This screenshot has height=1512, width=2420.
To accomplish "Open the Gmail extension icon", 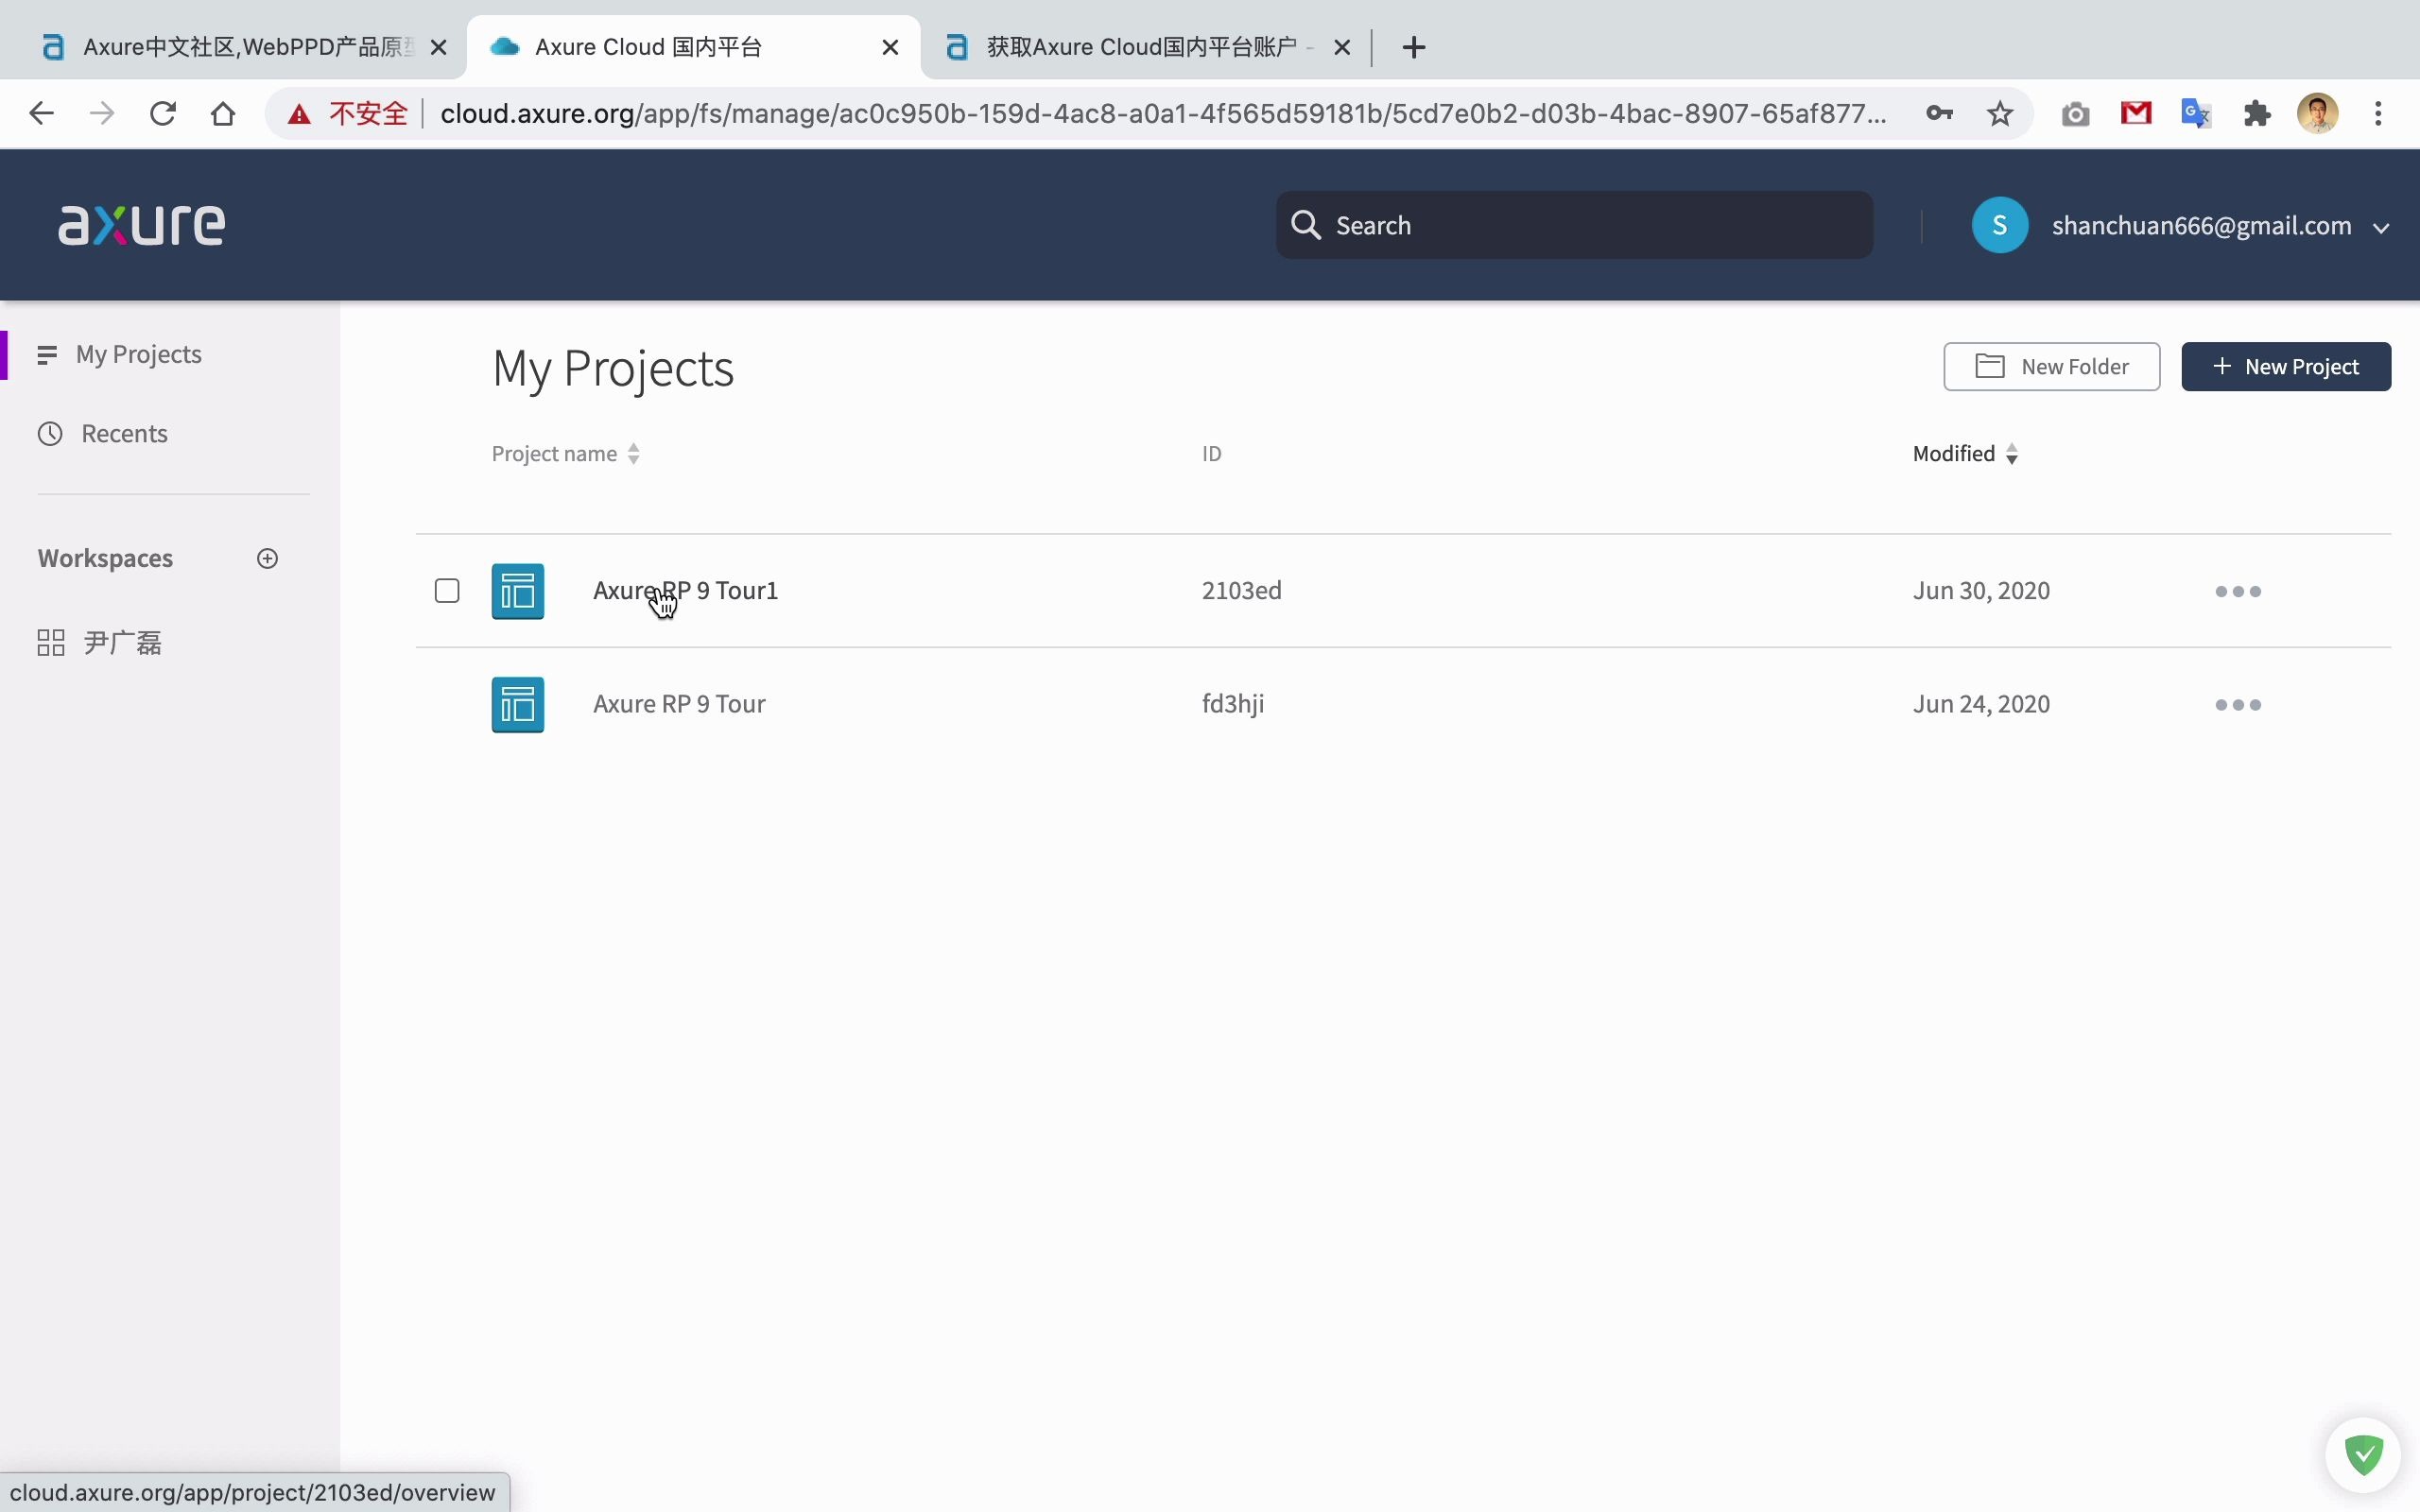I will [x=2135, y=113].
